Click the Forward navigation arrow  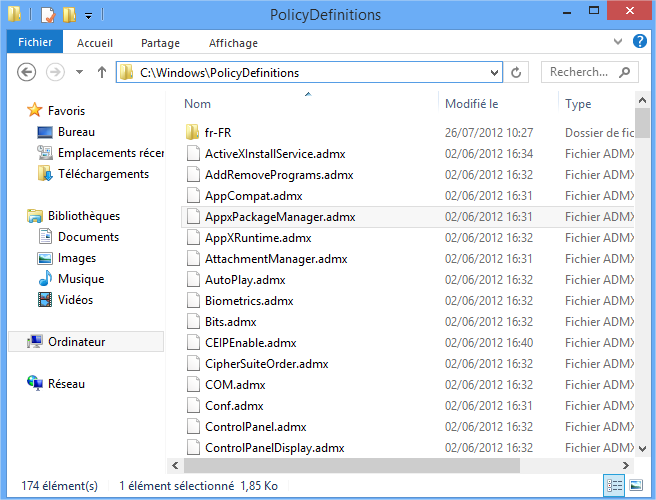55,72
